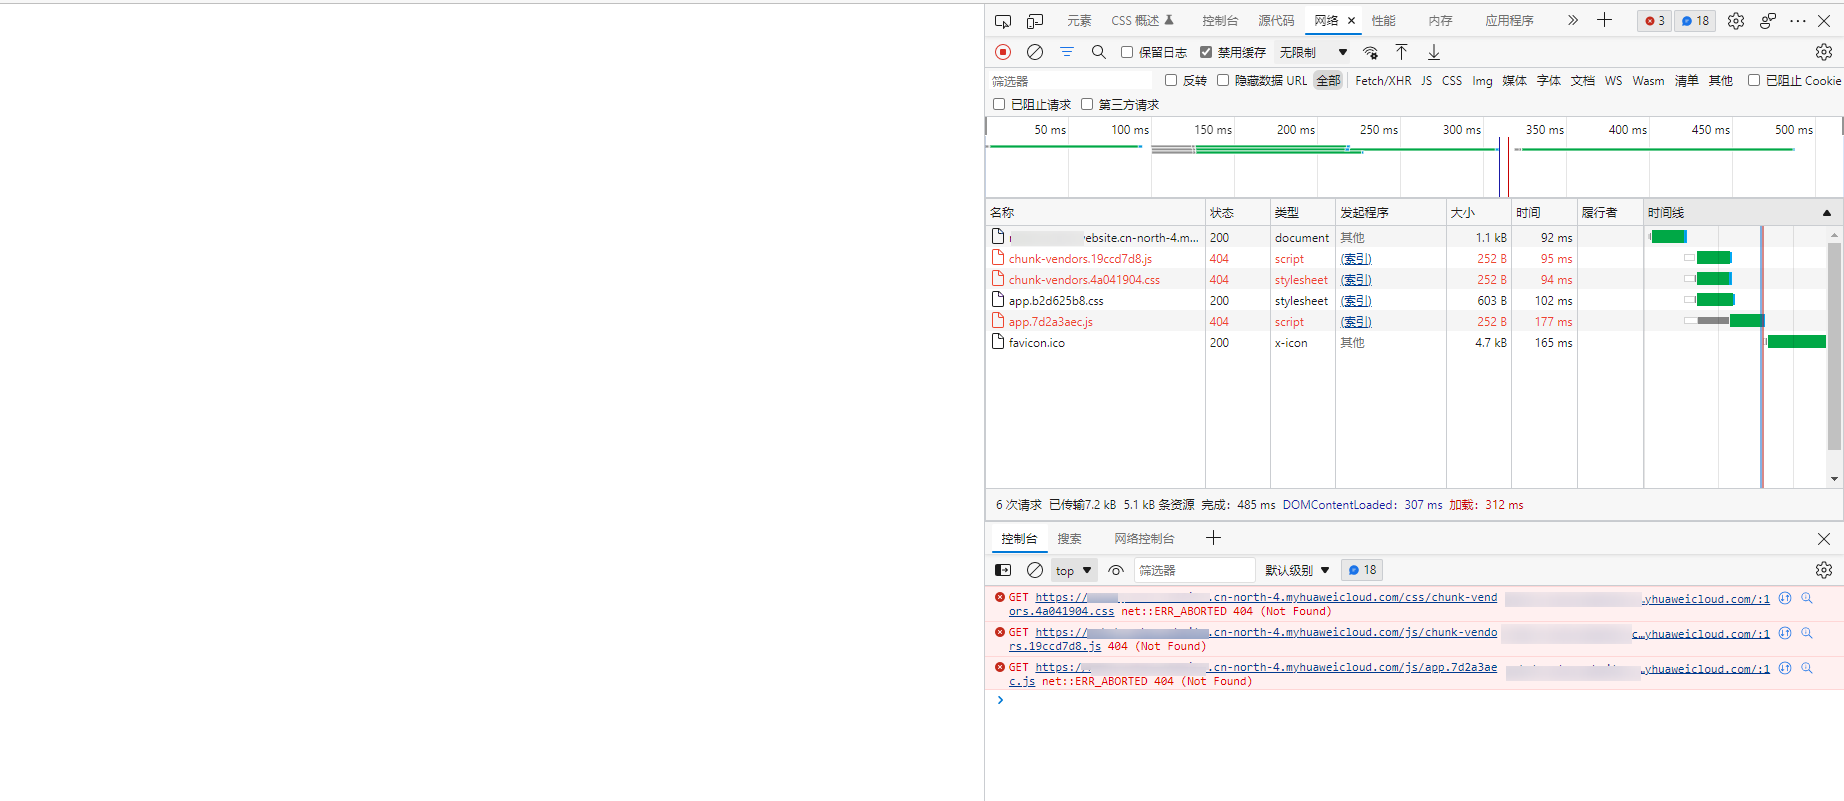
Task: Filter requests by 字体 type
Action: pyautogui.click(x=1549, y=81)
